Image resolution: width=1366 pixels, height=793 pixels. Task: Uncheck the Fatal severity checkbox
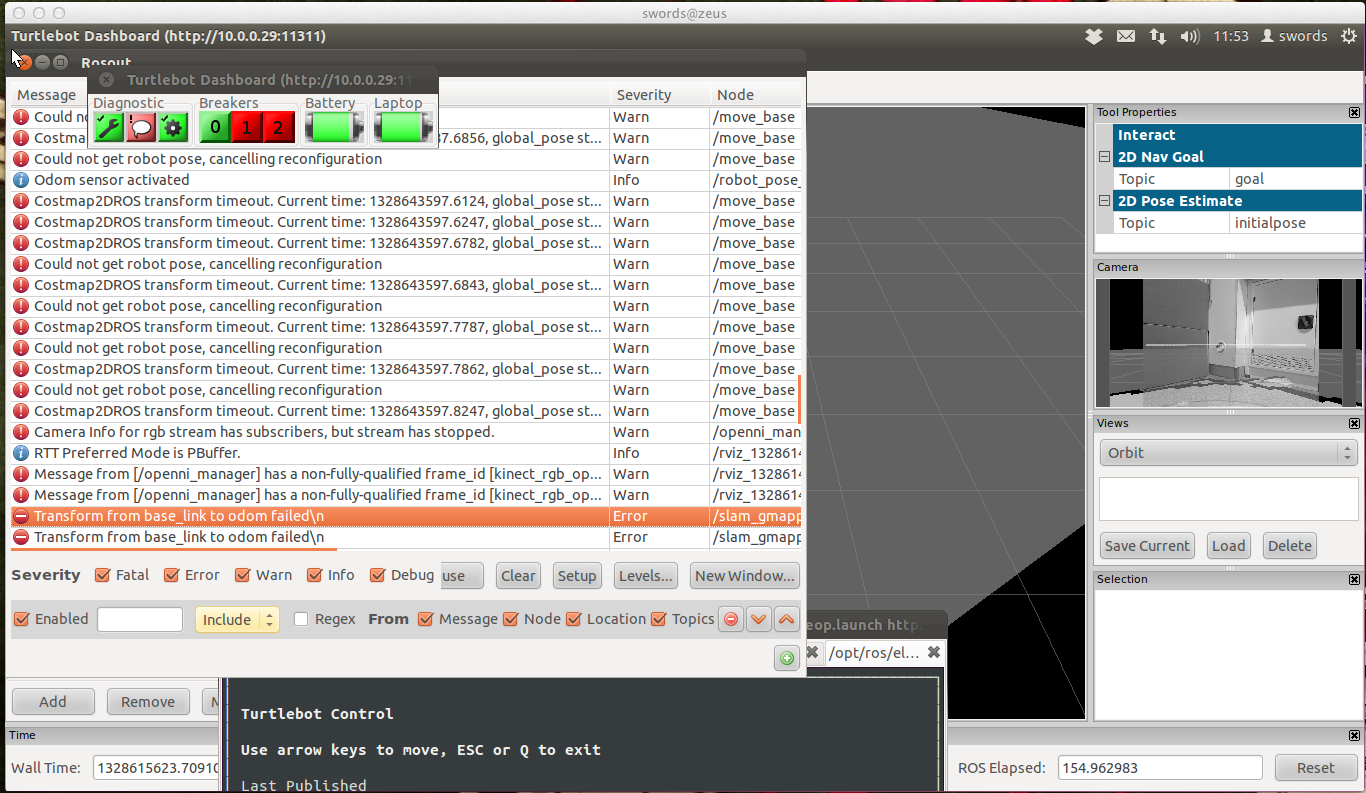point(102,575)
